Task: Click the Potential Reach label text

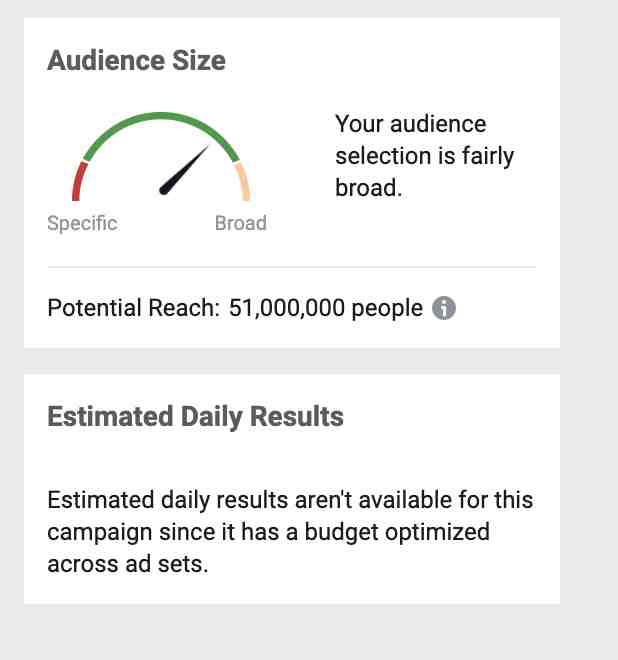Action: point(134,308)
